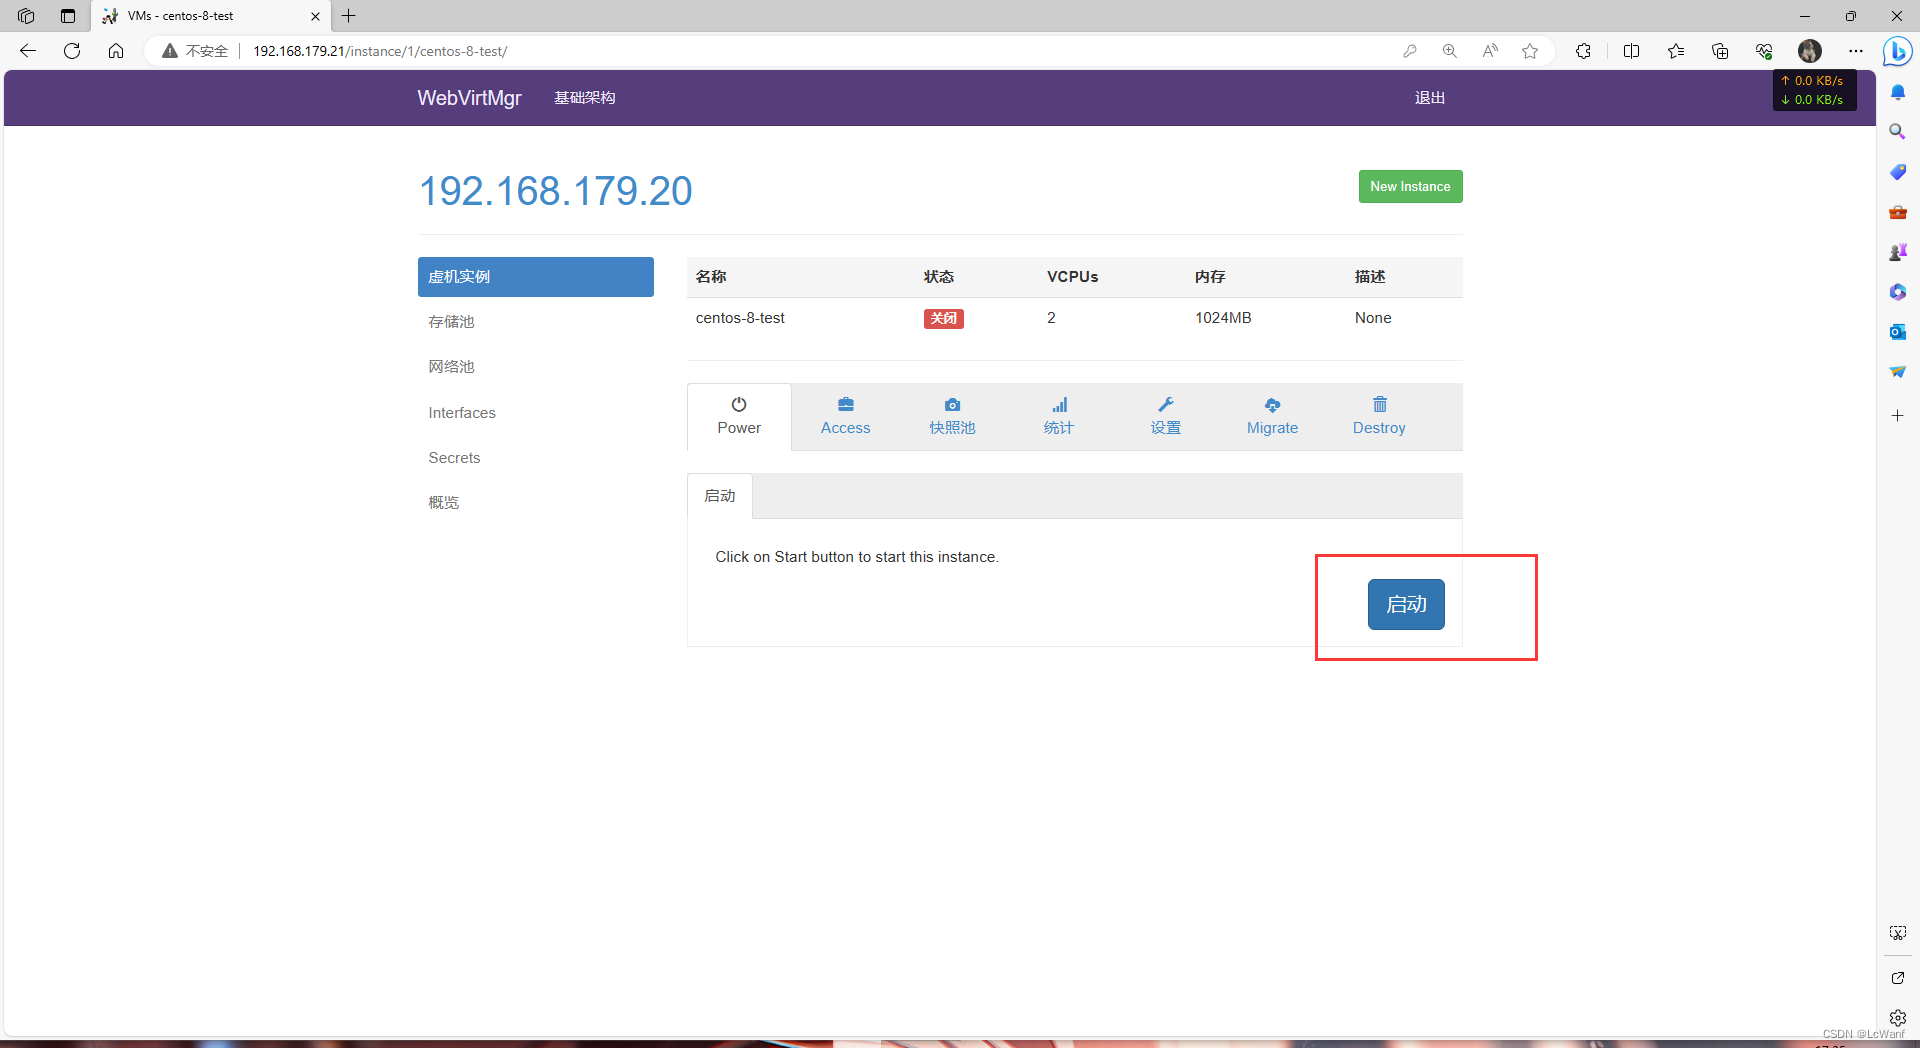The height and width of the screenshot is (1048, 1920).
Task: Open the sidebar settings gear icon
Action: click(x=1897, y=1018)
